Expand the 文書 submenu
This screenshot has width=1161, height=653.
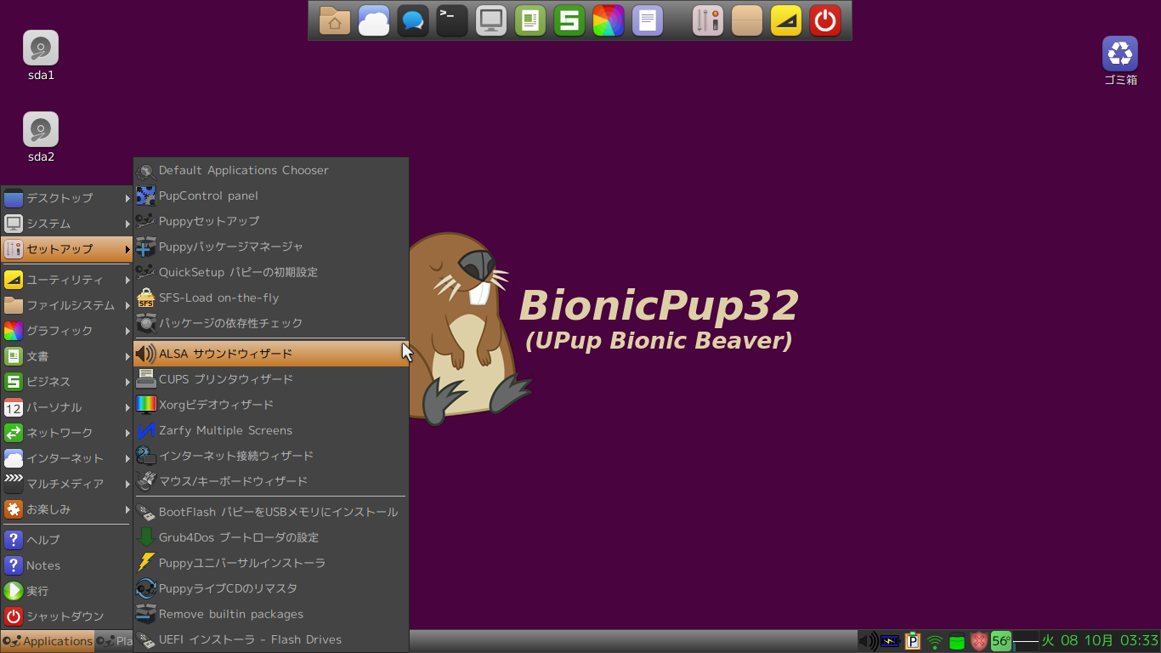[67, 356]
